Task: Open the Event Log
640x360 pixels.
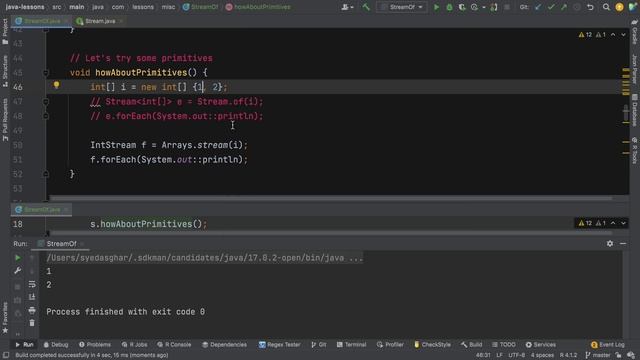Action: click(x=608, y=344)
